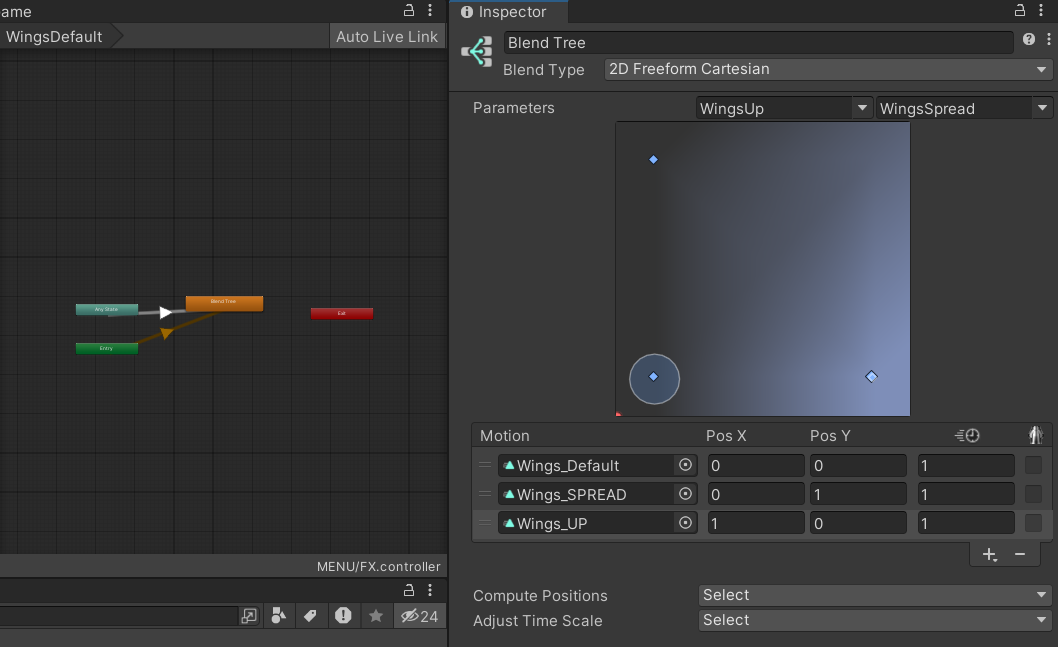Click Wings_Default Pos Y field

[858, 466]
